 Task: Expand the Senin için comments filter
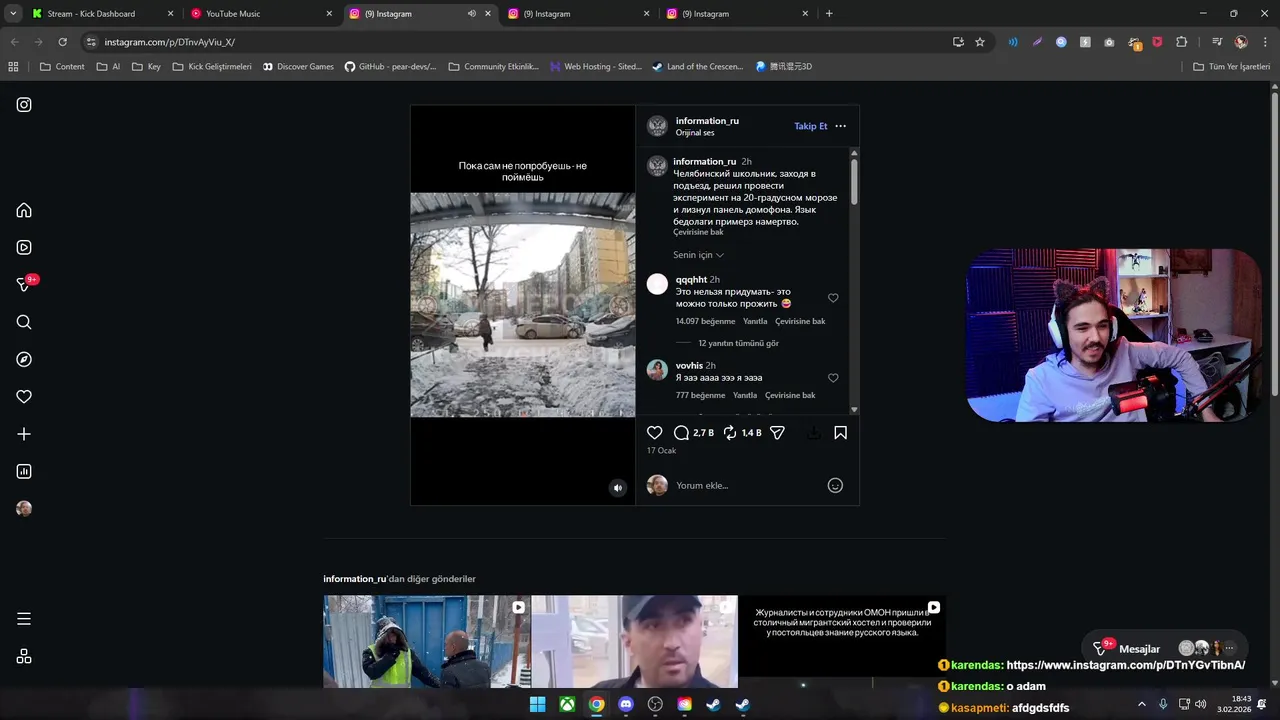coord(698,255)
